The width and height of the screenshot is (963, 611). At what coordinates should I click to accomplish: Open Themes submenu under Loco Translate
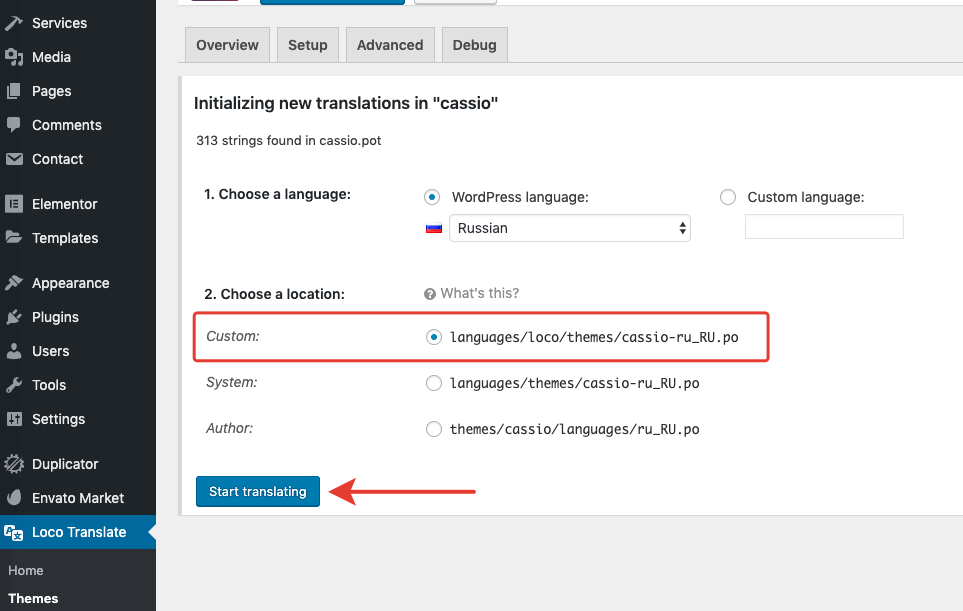tap(33, 598)
